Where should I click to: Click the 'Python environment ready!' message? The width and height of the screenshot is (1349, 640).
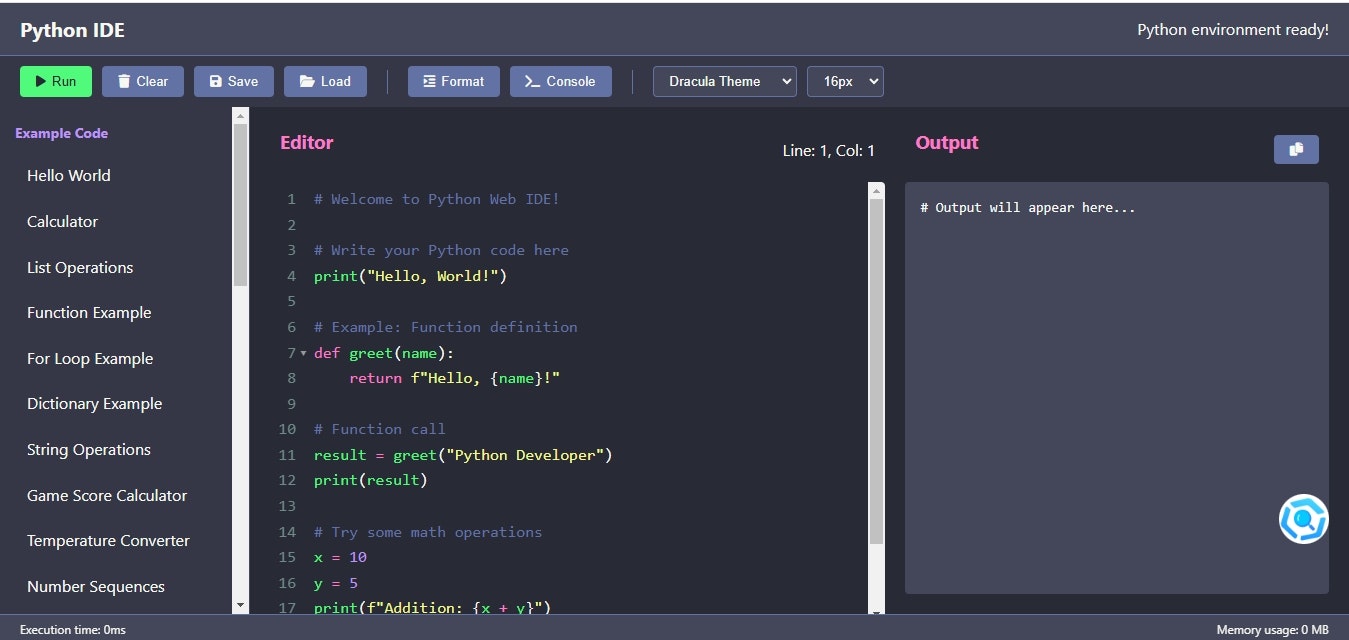coord(1233,30)
